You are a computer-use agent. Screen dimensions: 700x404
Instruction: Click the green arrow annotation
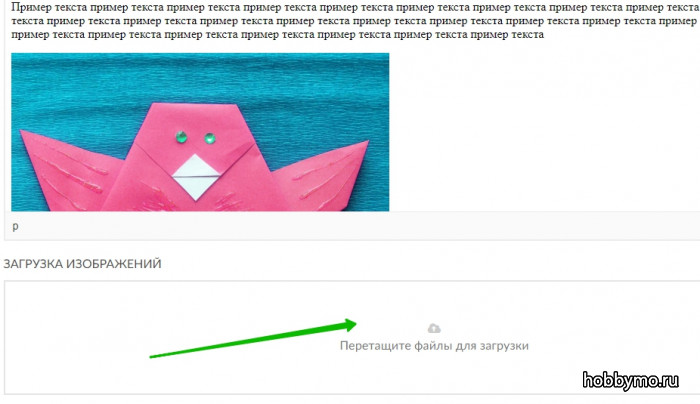[x=253, y=338]
